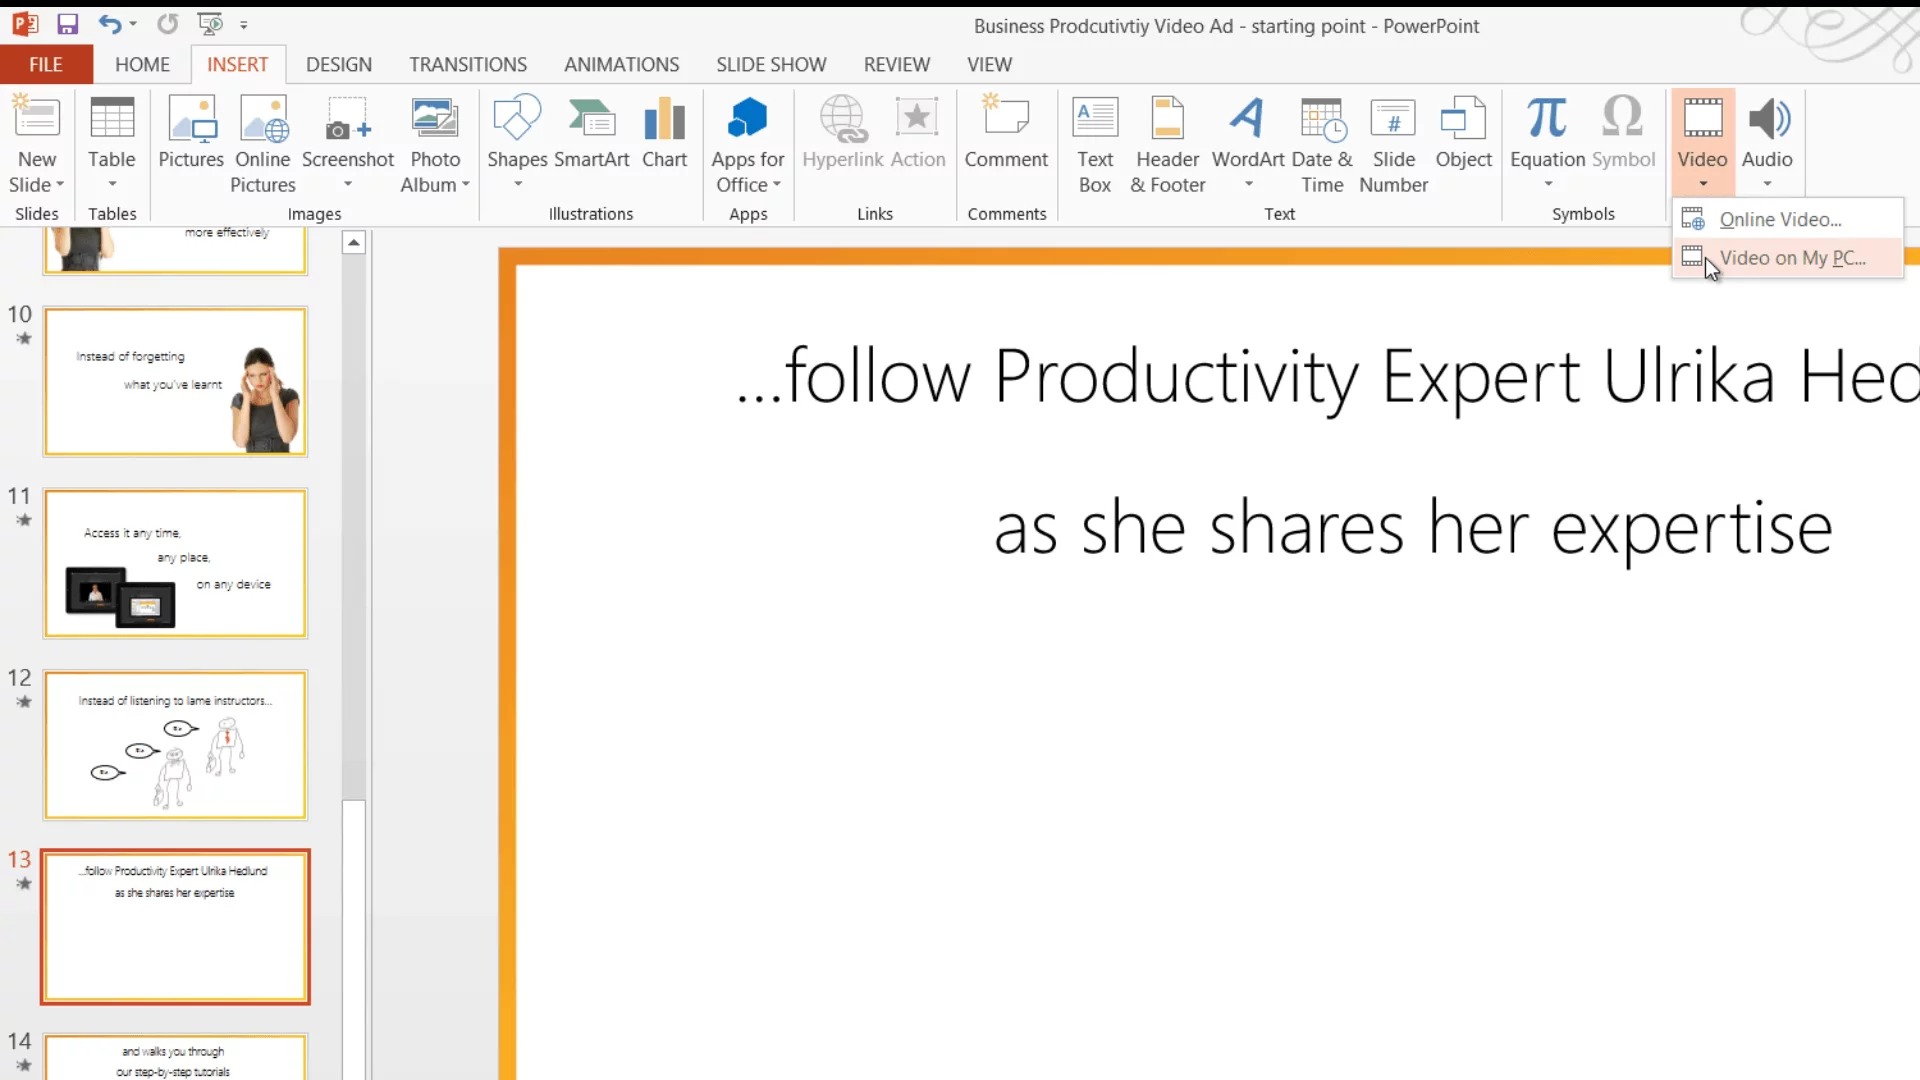Image resolution: width=1920 pixels, height=1080 pixels.
Task: Click the Undo arrow icon
Action: [x=109, y=24]
